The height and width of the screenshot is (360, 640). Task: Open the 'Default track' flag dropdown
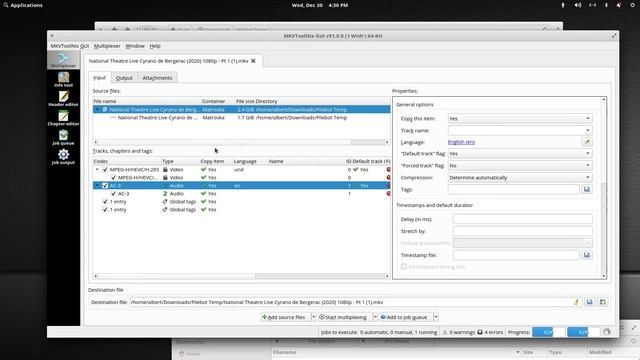point(520,153)
